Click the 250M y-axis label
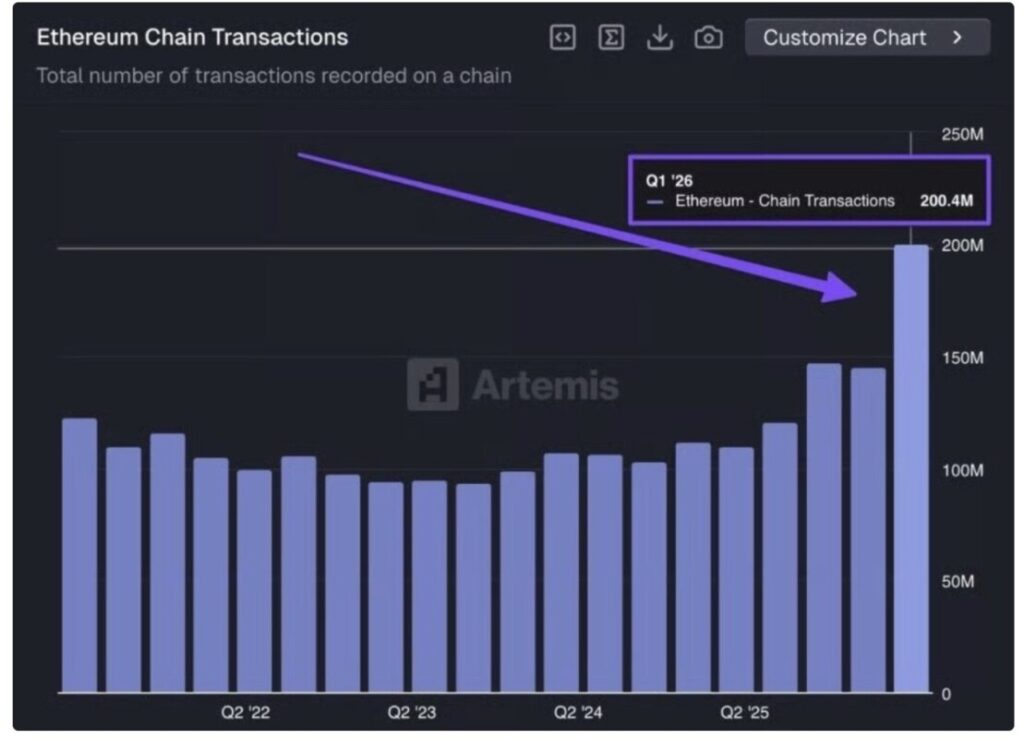 [963, 135]
